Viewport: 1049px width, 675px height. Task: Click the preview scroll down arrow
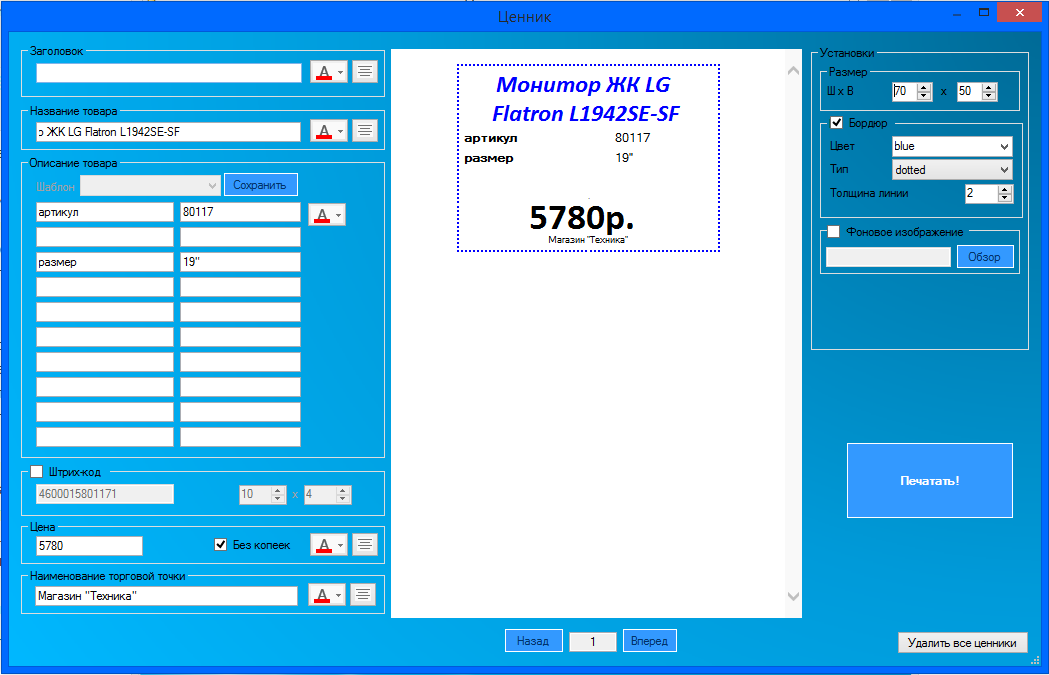tap(793, 596)
